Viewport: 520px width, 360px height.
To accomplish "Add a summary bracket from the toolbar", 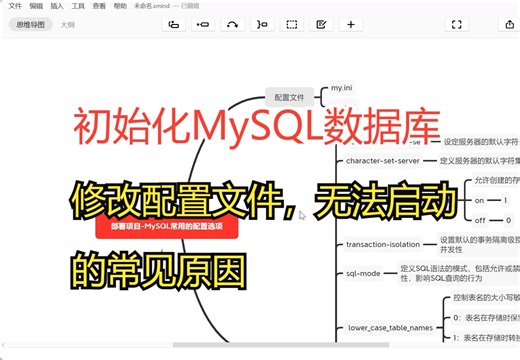I will pyautogui.click(x=262, y=25).
